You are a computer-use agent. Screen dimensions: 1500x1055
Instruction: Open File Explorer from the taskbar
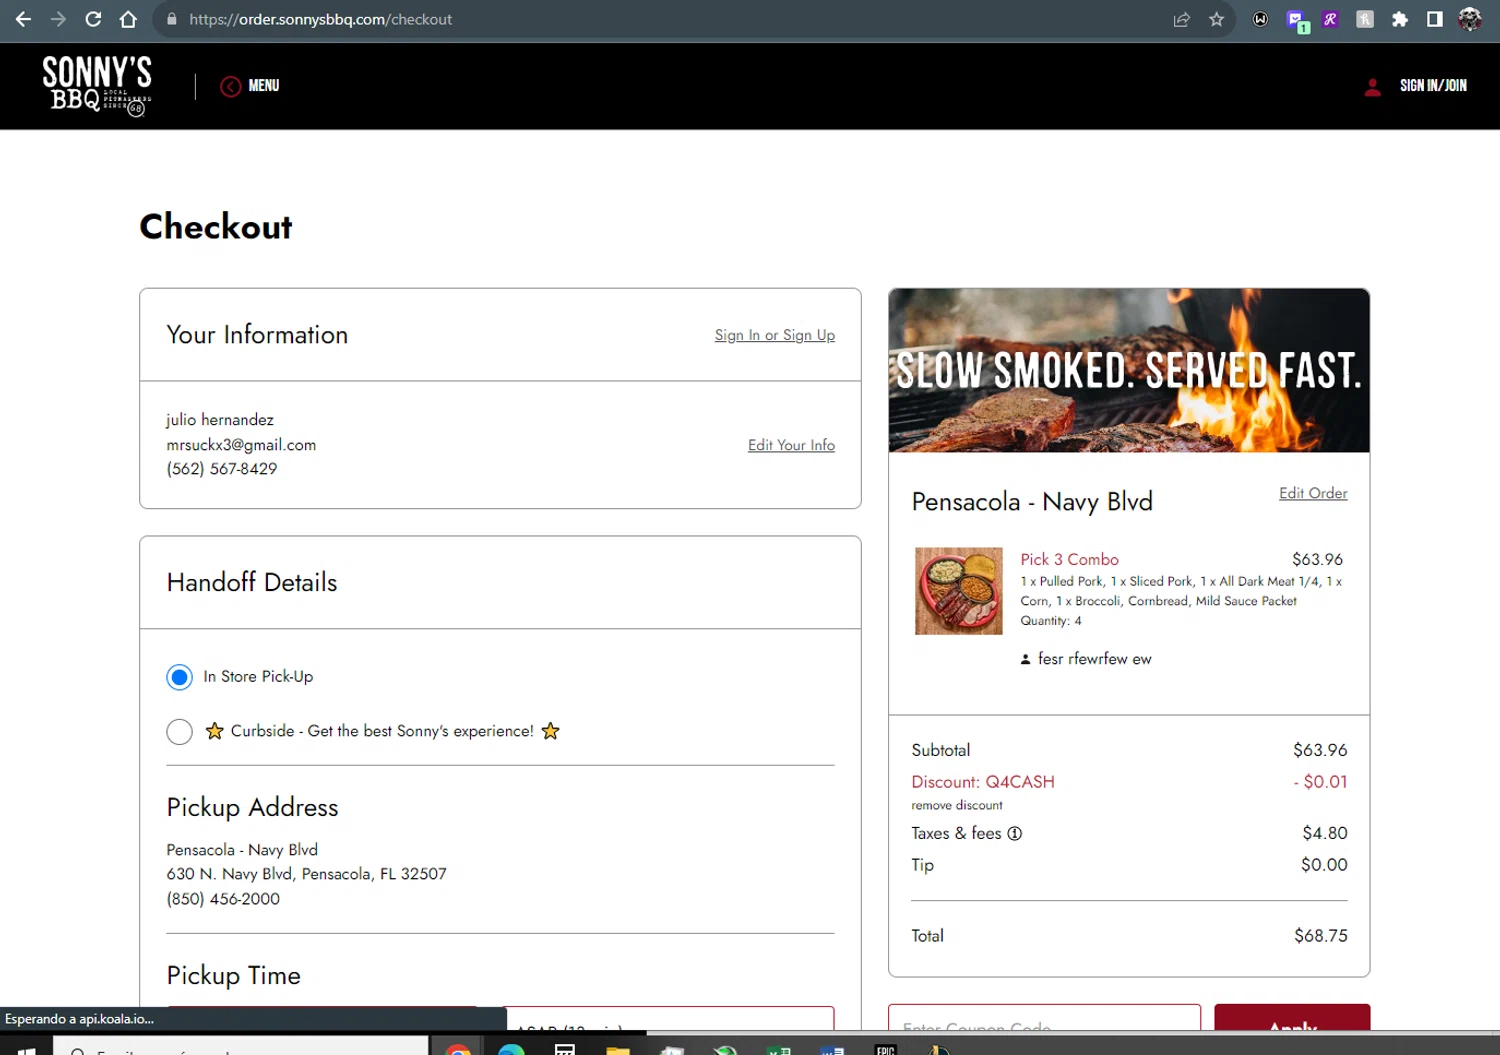(618, 1049)
